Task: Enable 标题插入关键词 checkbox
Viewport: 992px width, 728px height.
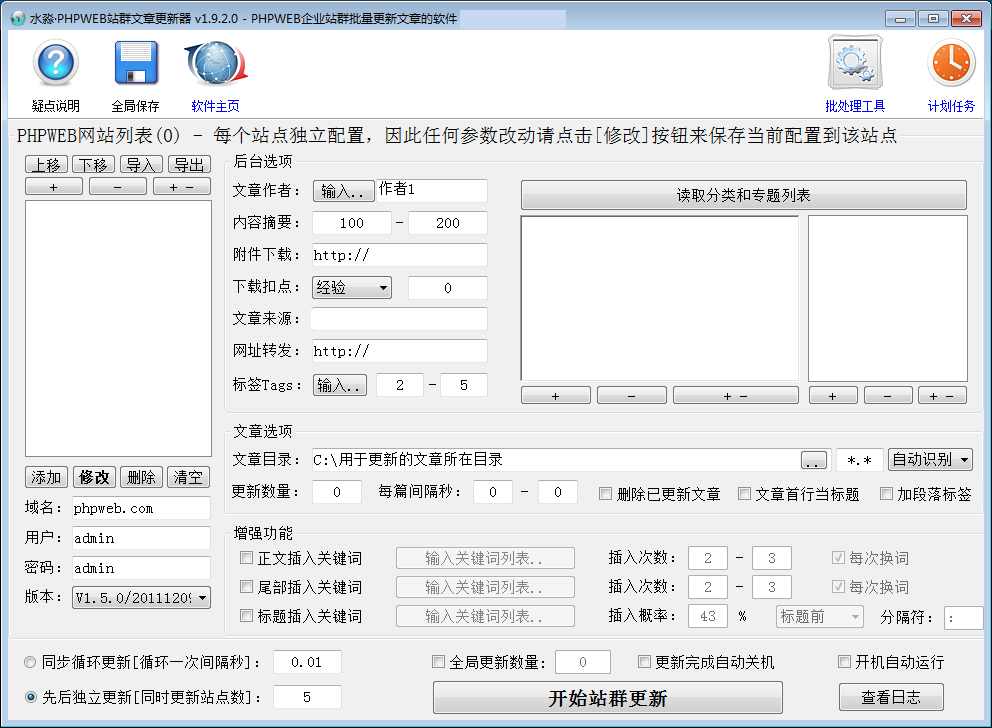Action: point(246,615)
